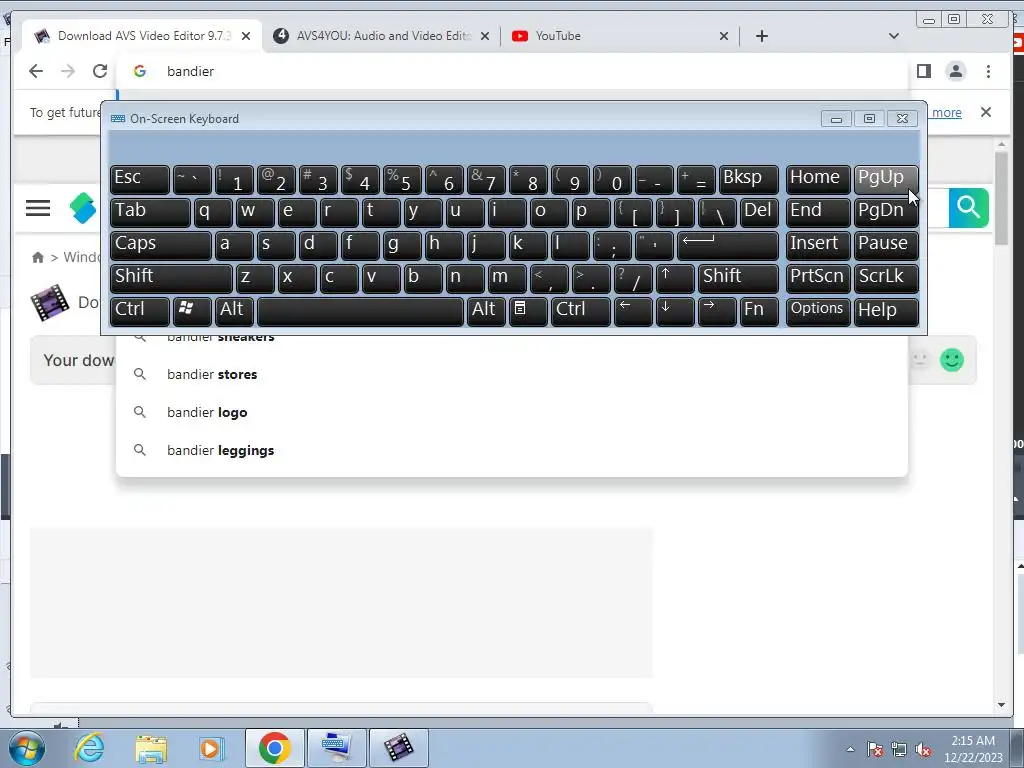Click the right arrow key
This screenshot has width=1024, height=768.
717,312
